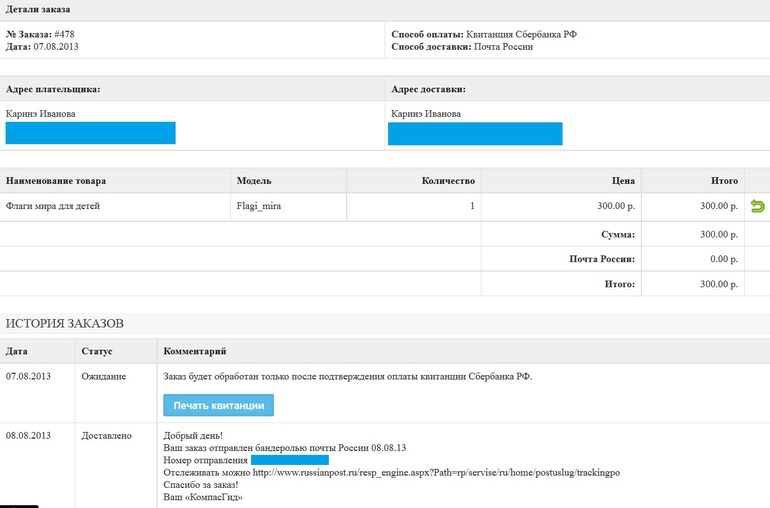This screenshot has width=770, height=508.
Task: Click the Модель column header
Action: pos(254,181)
